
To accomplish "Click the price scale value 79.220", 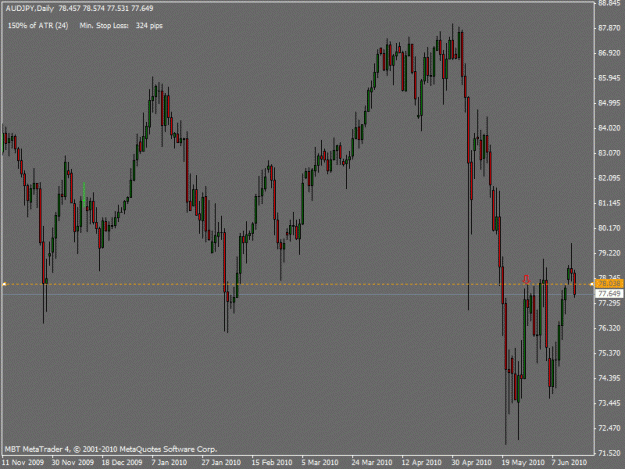I will coord(609,253).
